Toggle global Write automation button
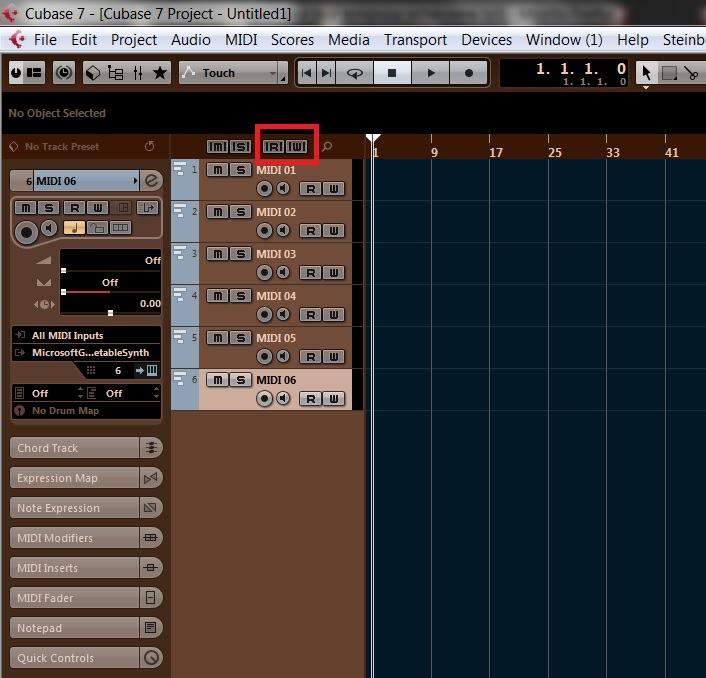This screenshot has width=706, height=678. [297, 146]
